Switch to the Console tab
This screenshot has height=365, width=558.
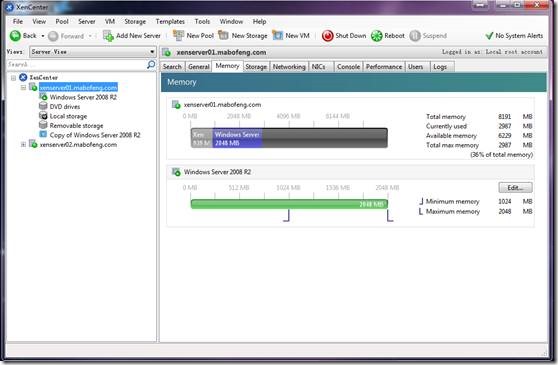(348, 67)
